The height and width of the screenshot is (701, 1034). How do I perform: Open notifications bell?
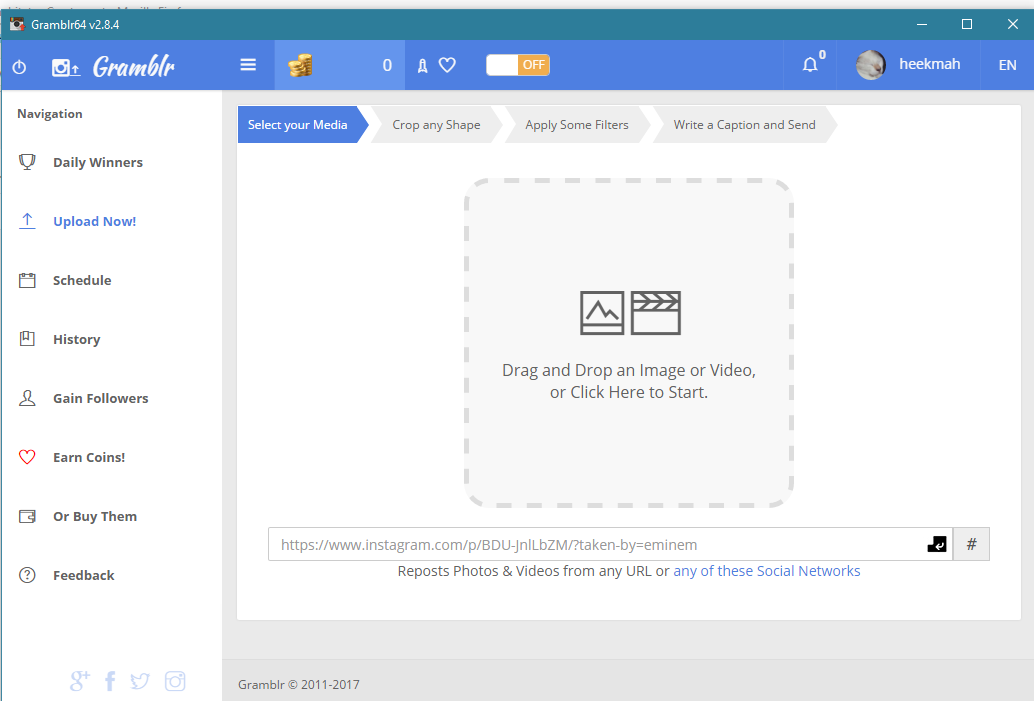[810, 65]
